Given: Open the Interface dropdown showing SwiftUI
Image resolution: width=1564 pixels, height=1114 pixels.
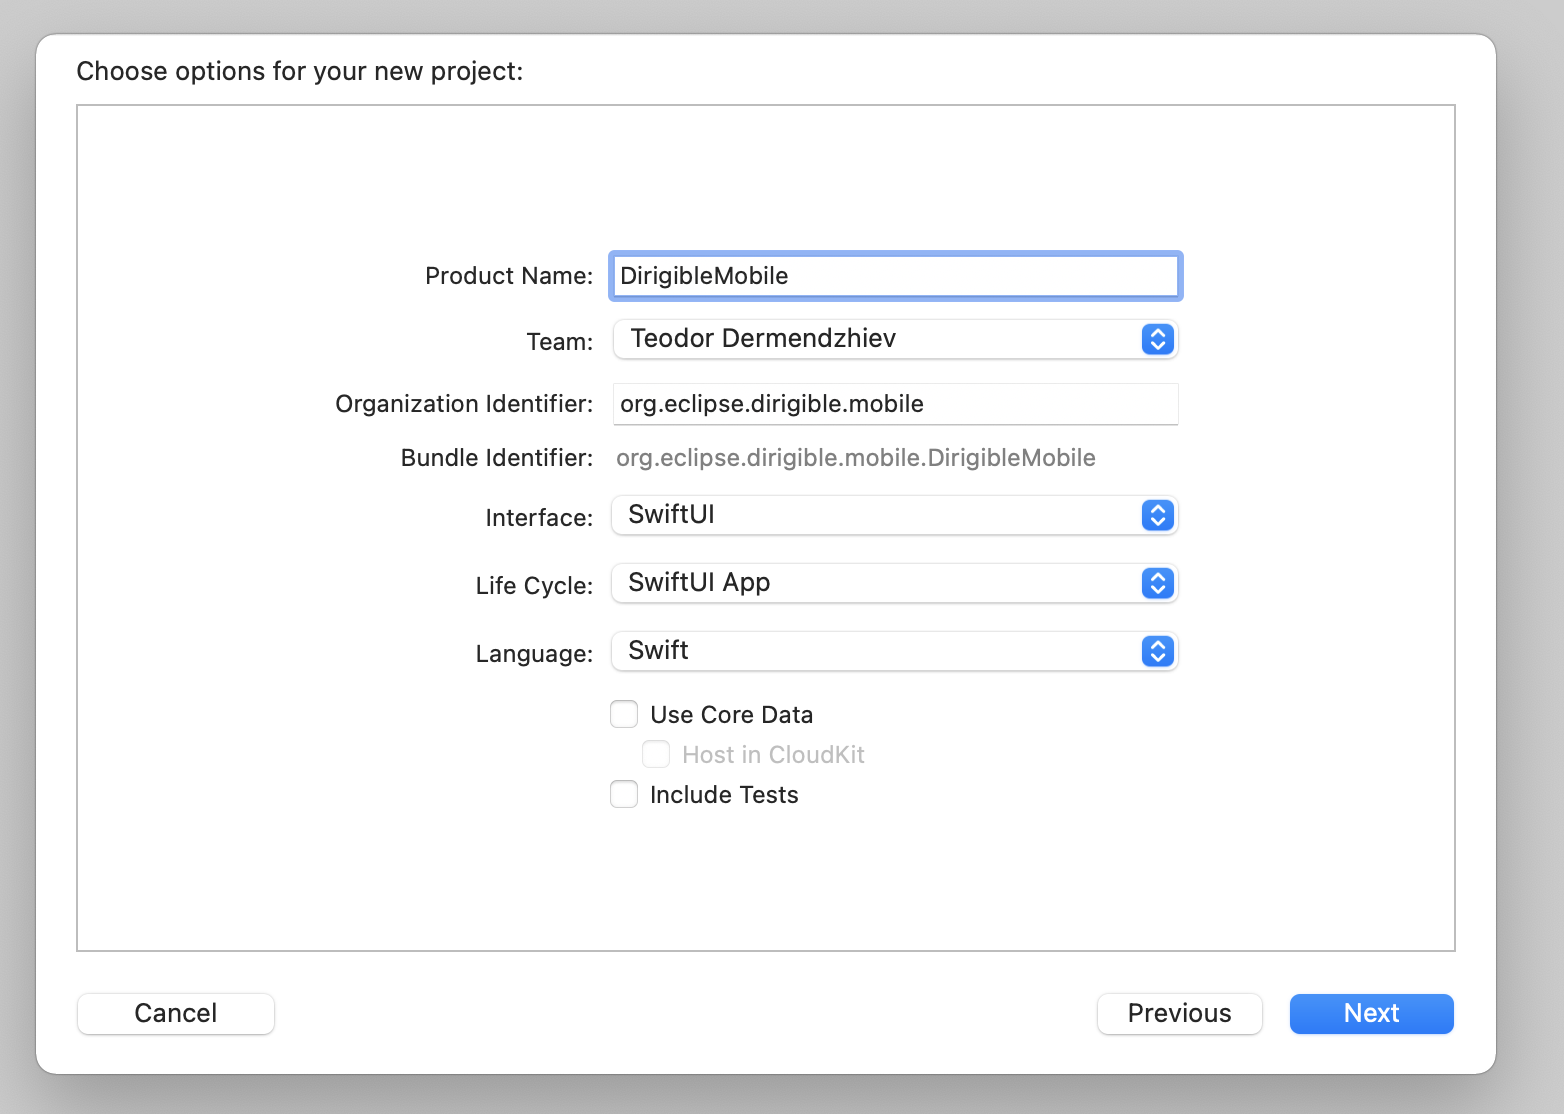Looking at the screenshot, I should click(895, 515).
